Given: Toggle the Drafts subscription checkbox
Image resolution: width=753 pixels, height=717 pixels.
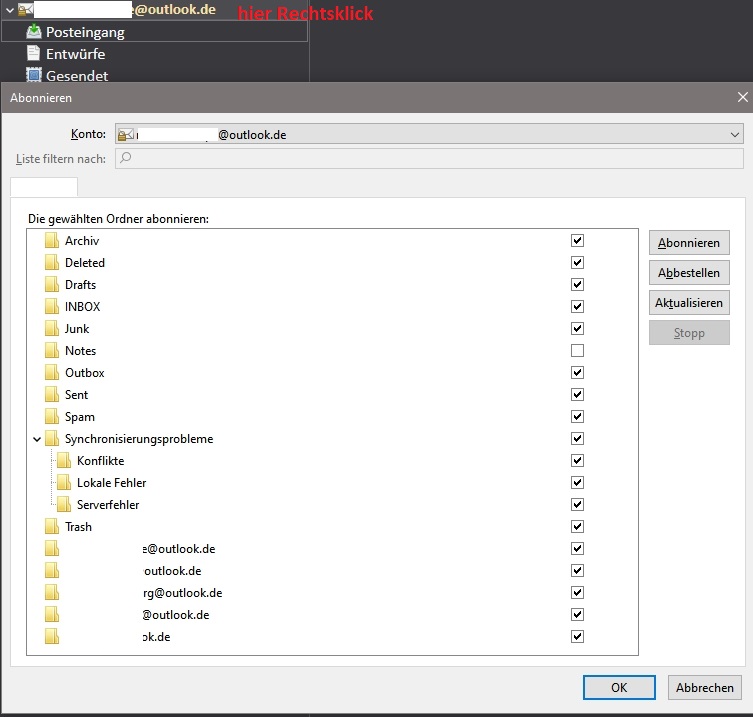Looking at the screenshot, I should pos(577,284).
